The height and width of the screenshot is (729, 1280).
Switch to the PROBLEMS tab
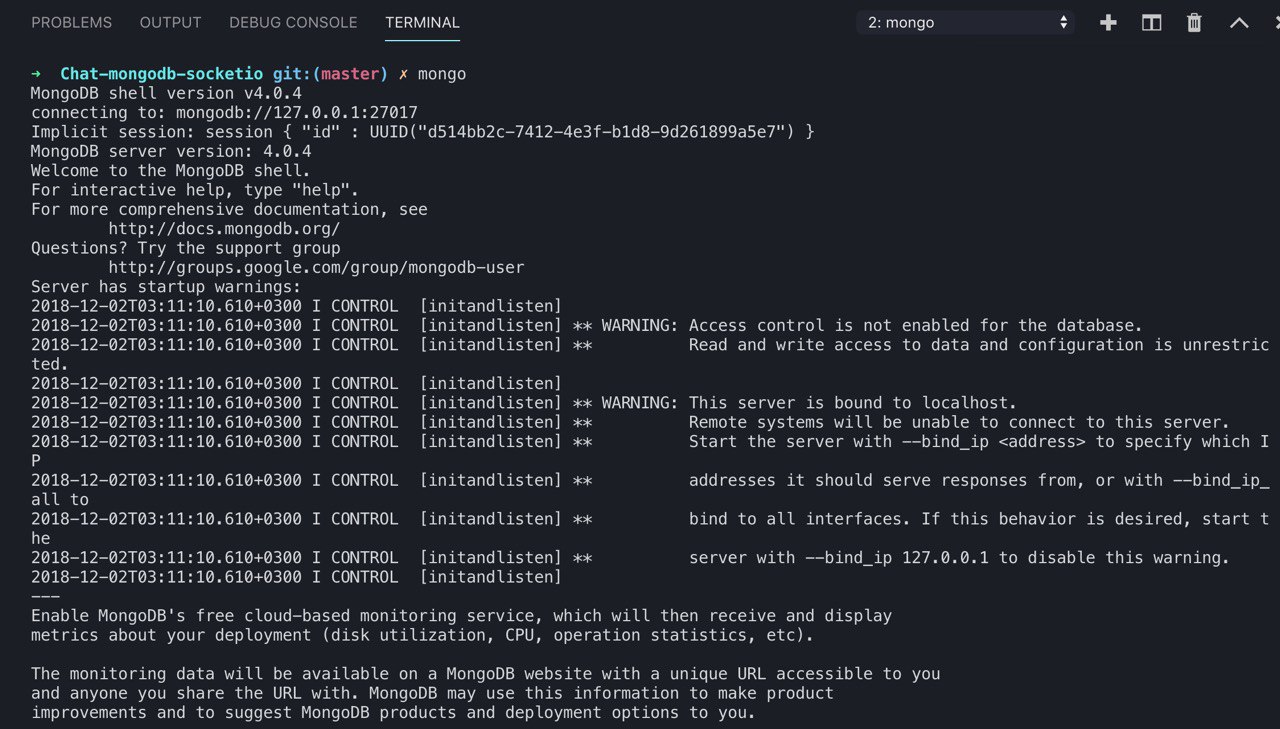click(x=71, y=22)
